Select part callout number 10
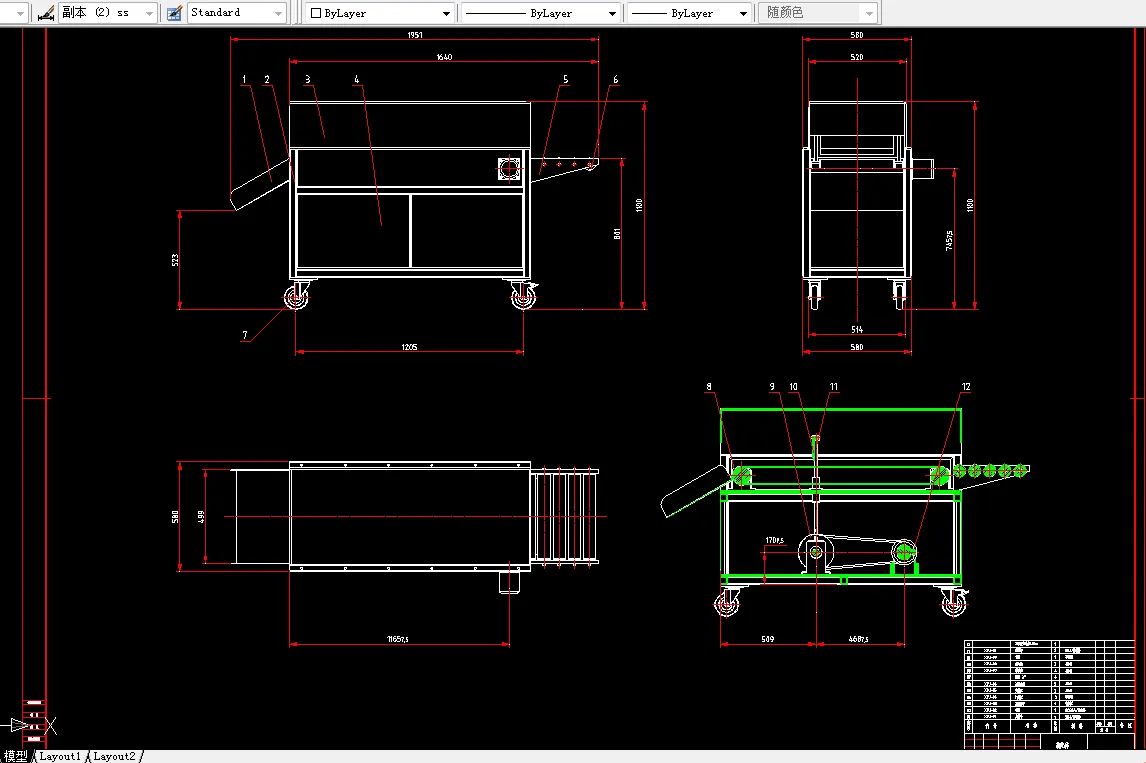The height and width of the screenshot is (763, 1146). tap(793, 387)
